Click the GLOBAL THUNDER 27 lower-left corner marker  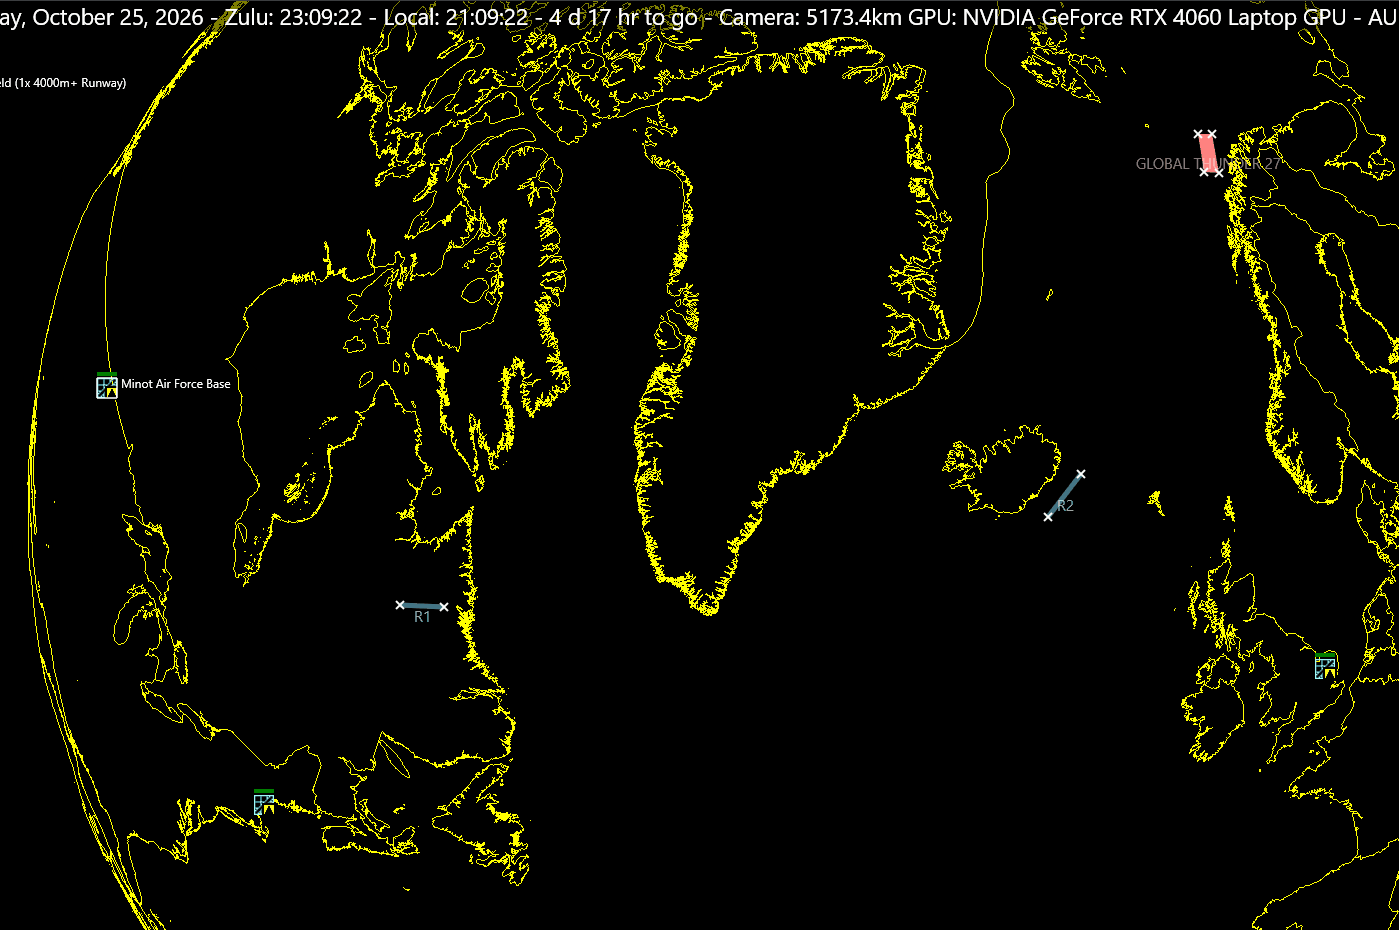[1205, 172]
